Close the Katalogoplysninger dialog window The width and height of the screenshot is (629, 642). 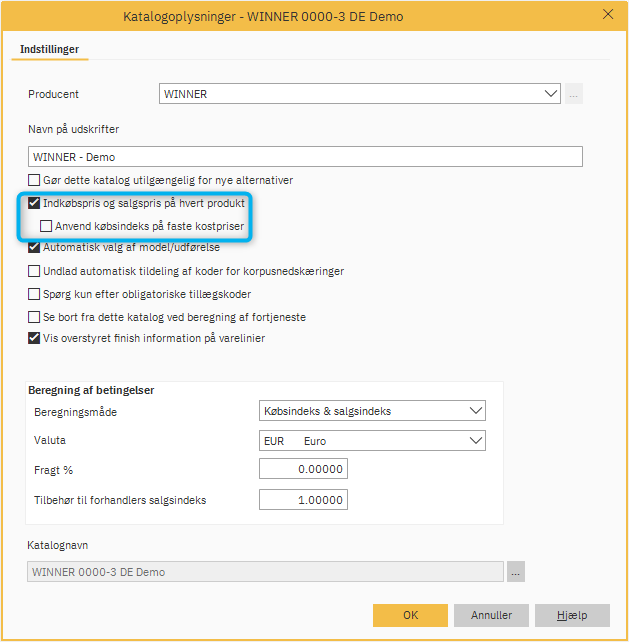[x=608, y=14]
